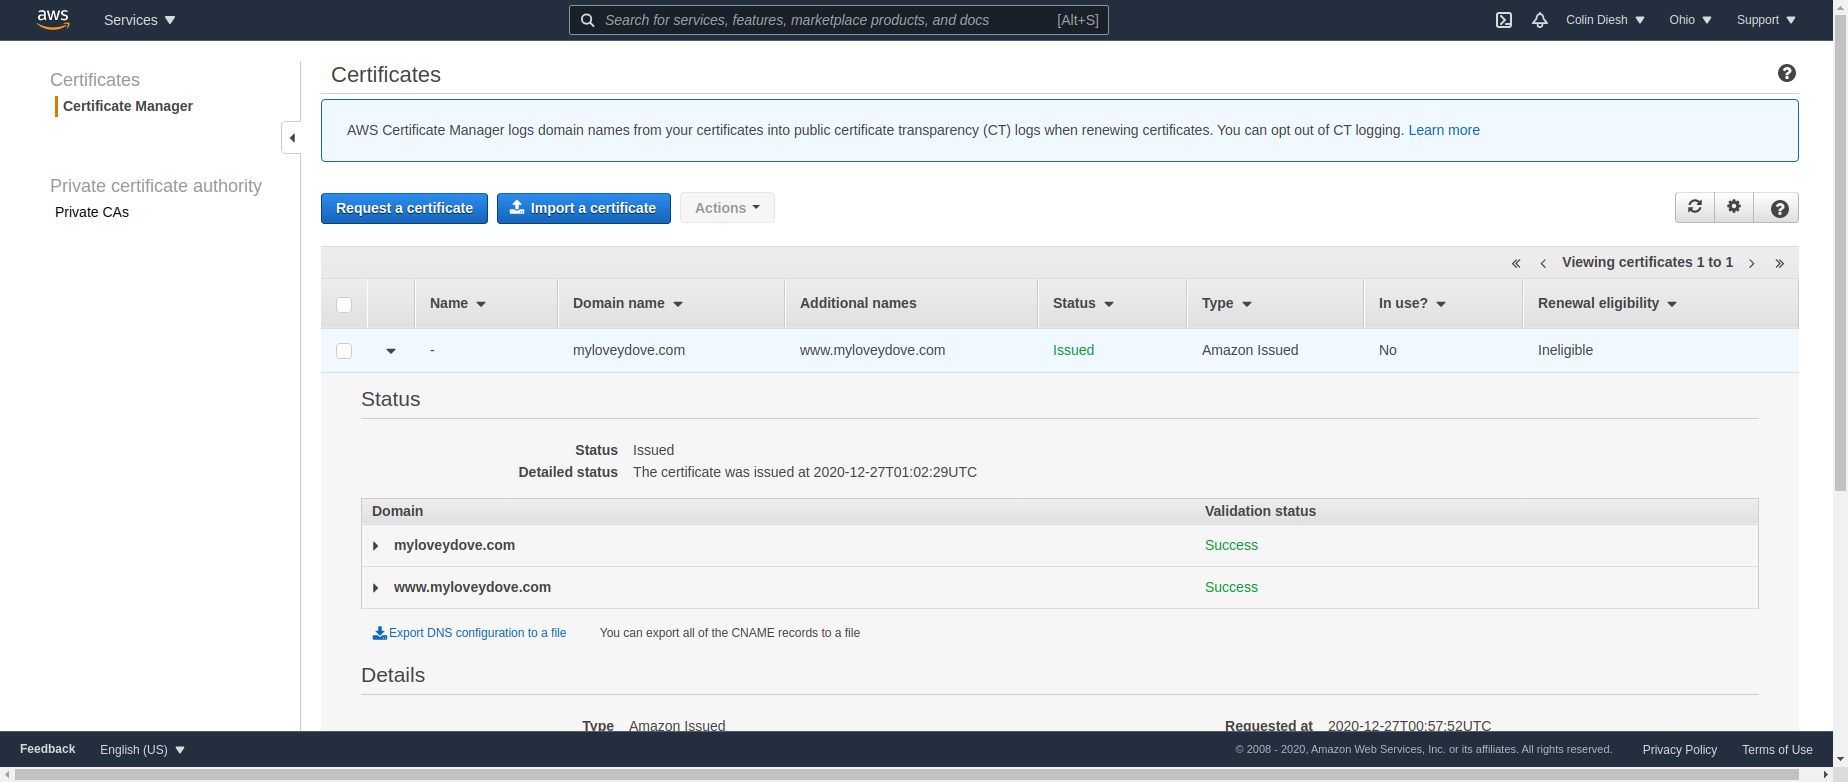Go to first page of certificates
The image size is (1848, 782).
click(1516, 263)
